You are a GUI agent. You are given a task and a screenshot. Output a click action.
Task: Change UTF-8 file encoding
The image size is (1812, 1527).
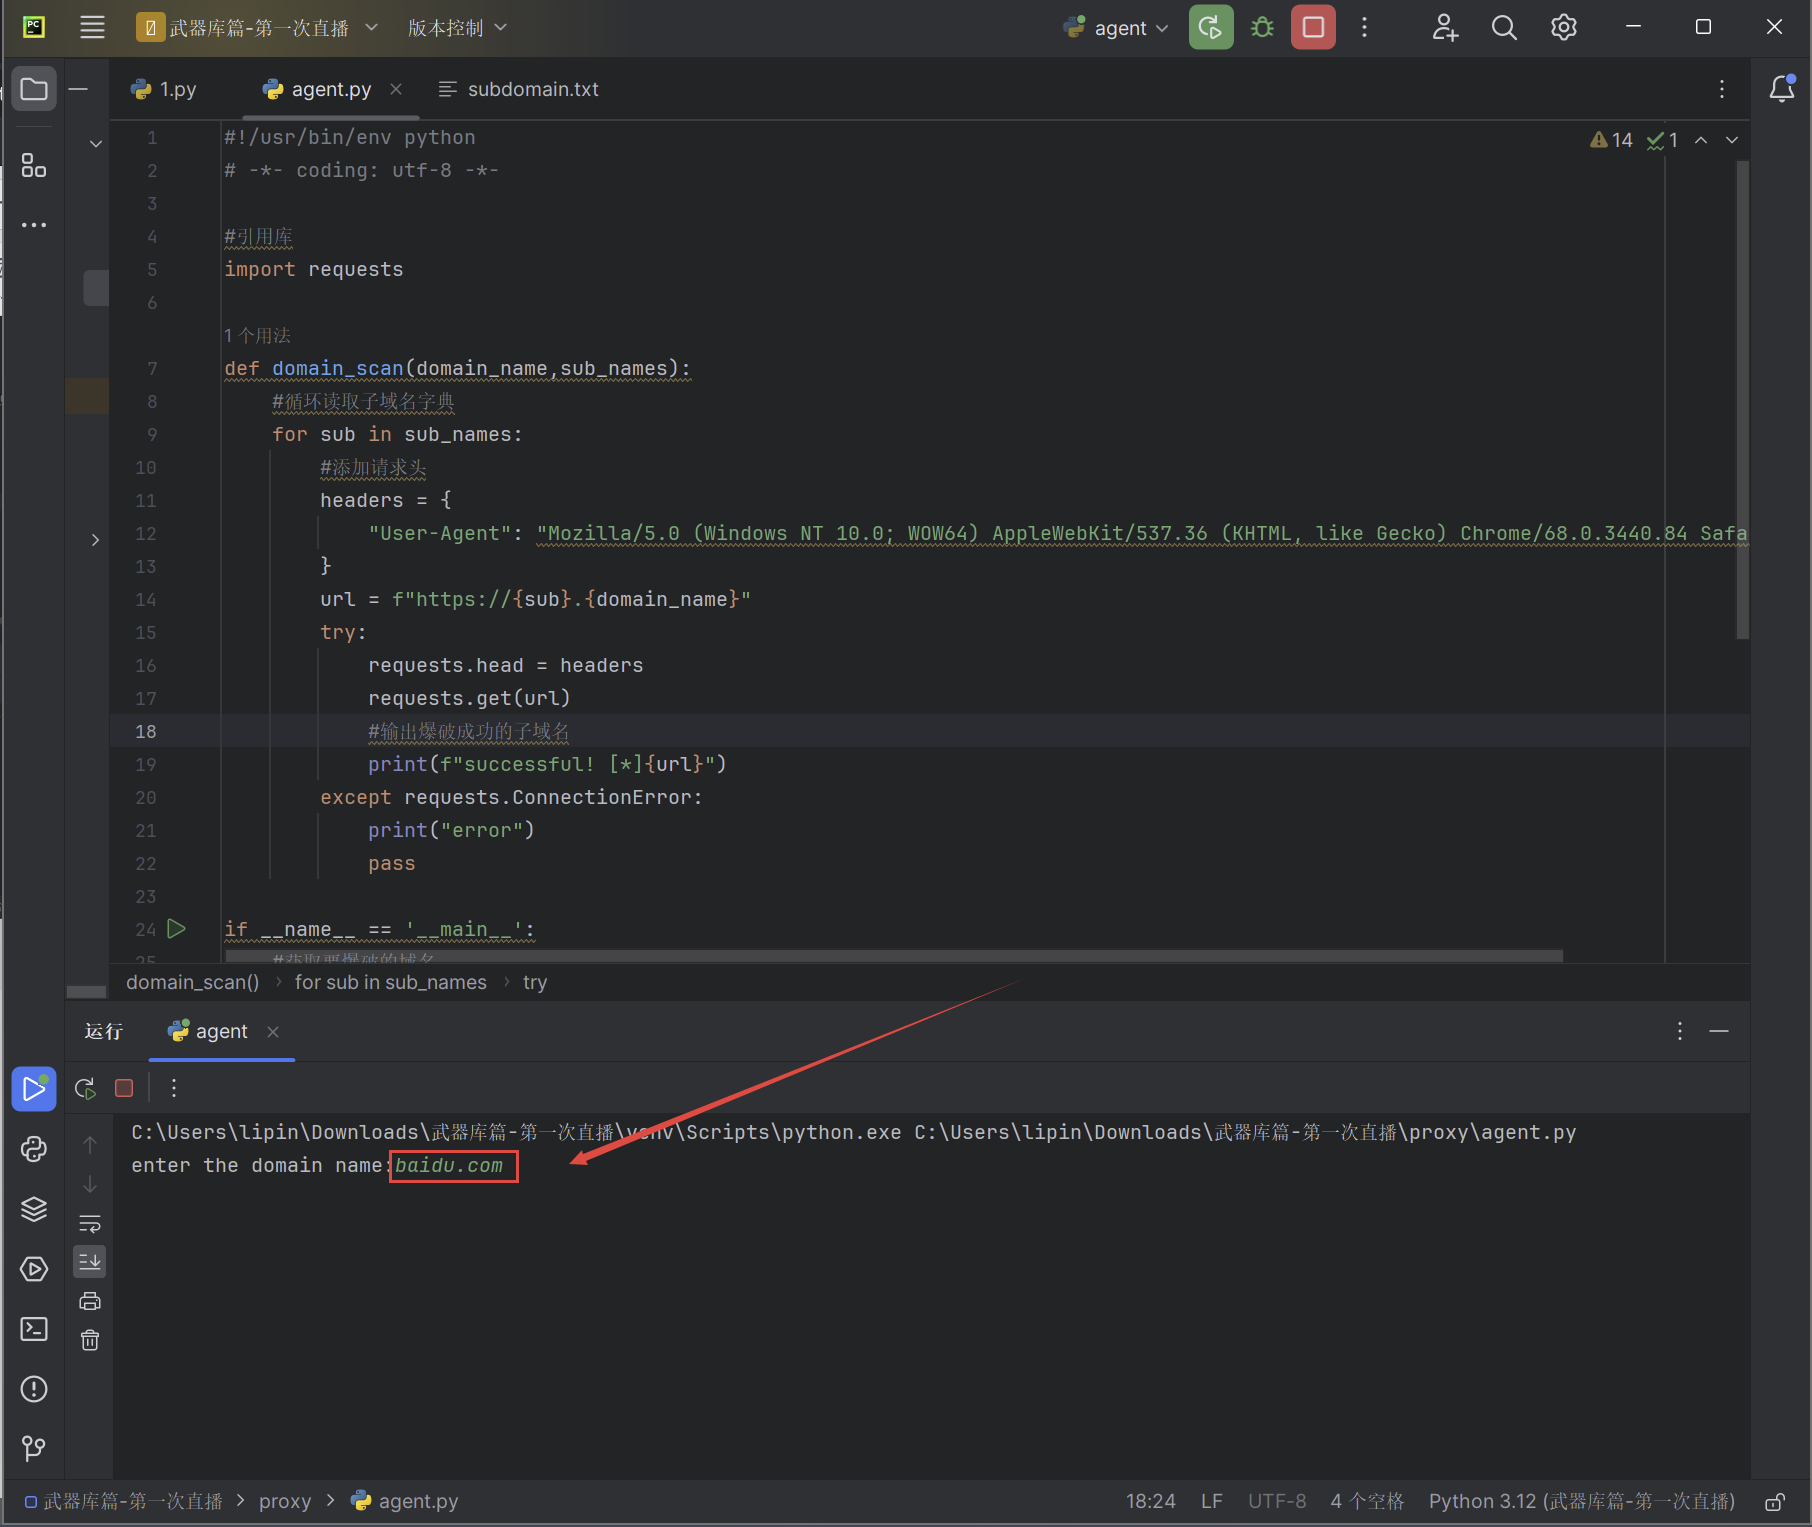1277,1501
